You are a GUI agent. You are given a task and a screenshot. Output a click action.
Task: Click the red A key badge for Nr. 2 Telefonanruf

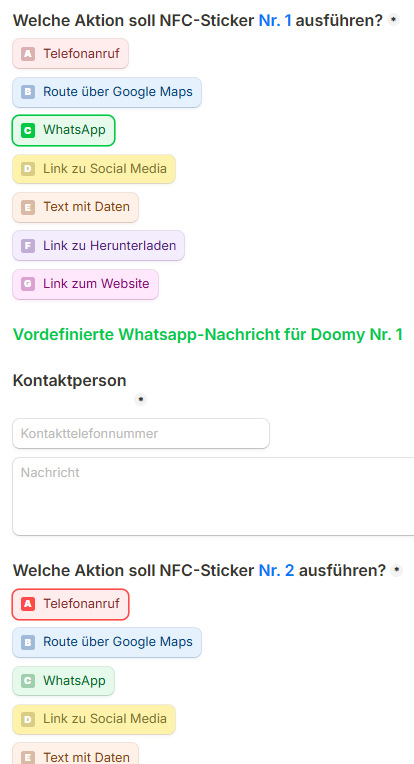(x=28, y=604)
